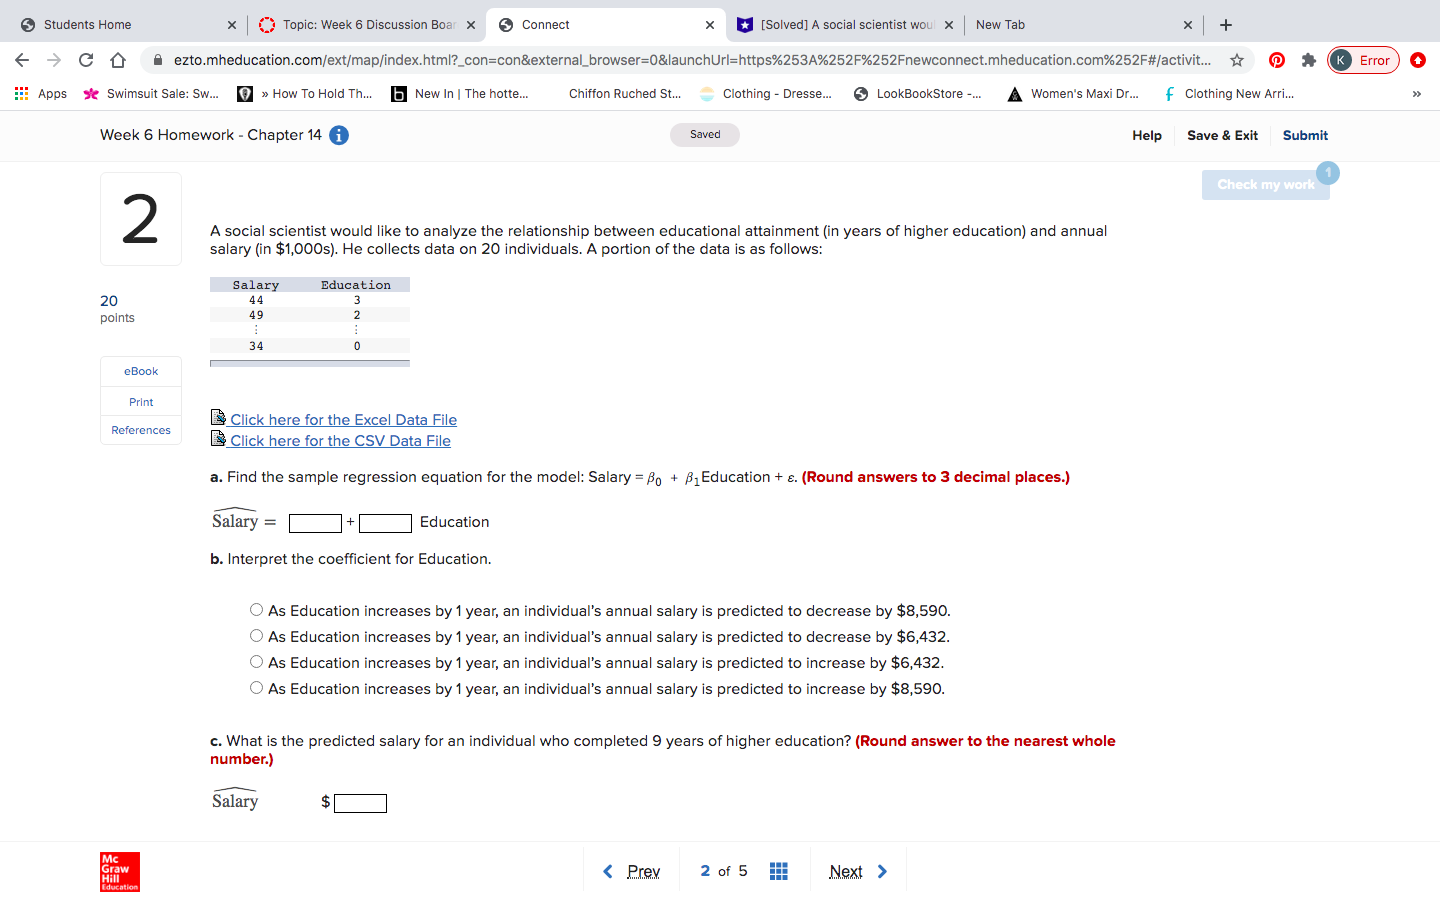This screenshot has height=900, width=1440.
Task: Click the Check my work button
Action: [x=1266, y=184]
